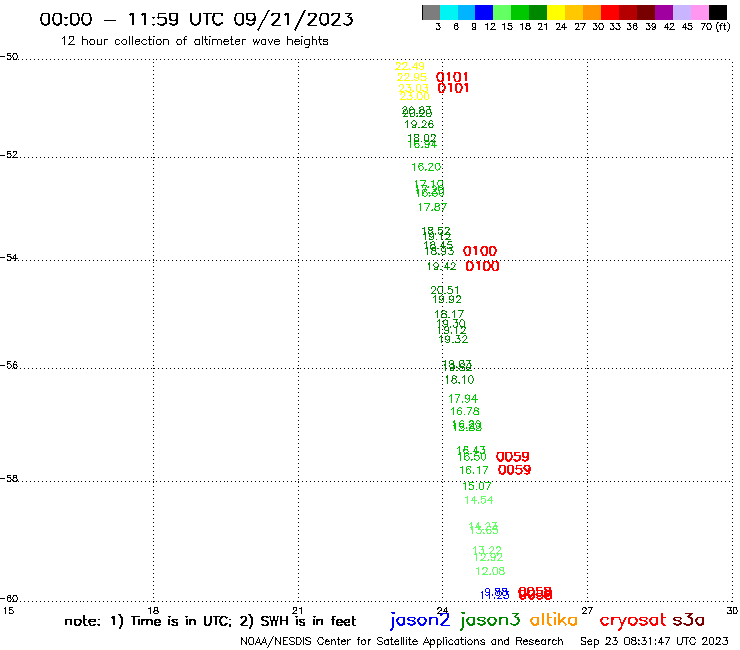Click the title date 09/21/2023
Image resolution: width=740 pixels, height=650 pixels.
tap(293, 19)
